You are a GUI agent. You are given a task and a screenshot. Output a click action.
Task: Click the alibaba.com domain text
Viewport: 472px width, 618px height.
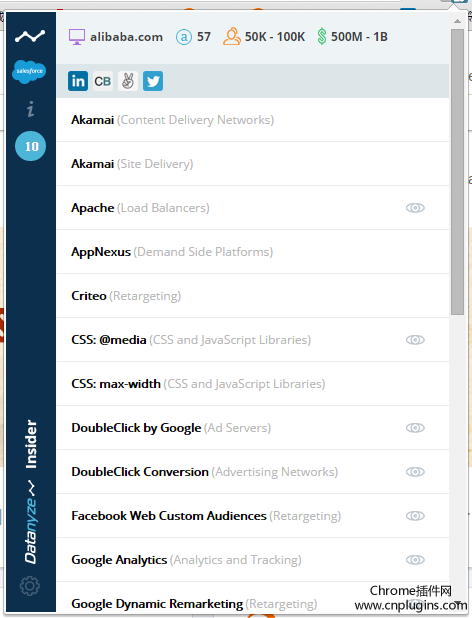point(126,37)
